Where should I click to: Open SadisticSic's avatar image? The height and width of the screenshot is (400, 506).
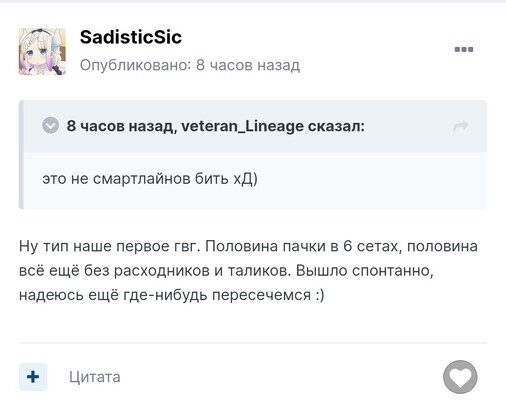(x=42, y=51)
